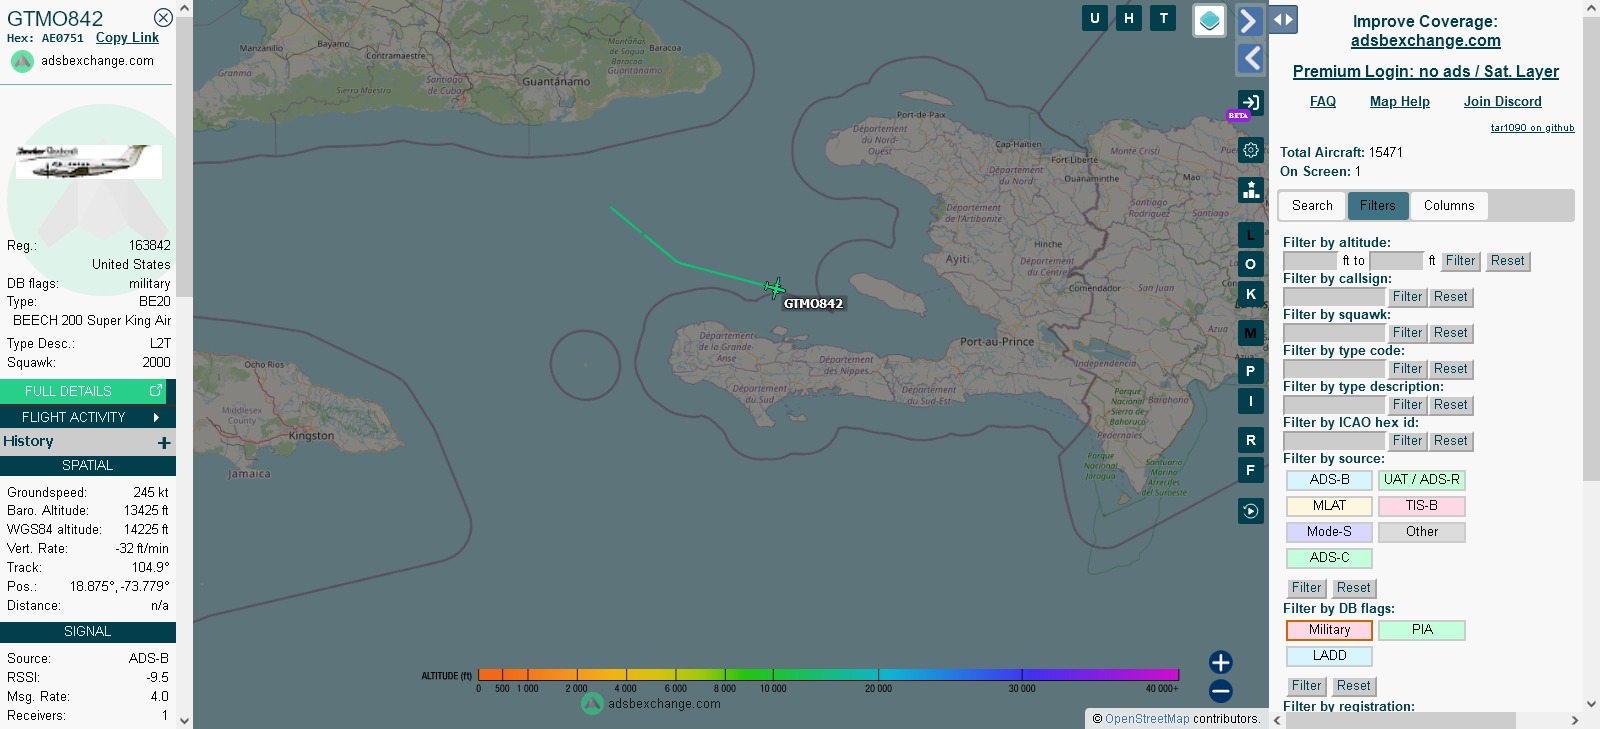Zoom in on the map

point(1221,662)
